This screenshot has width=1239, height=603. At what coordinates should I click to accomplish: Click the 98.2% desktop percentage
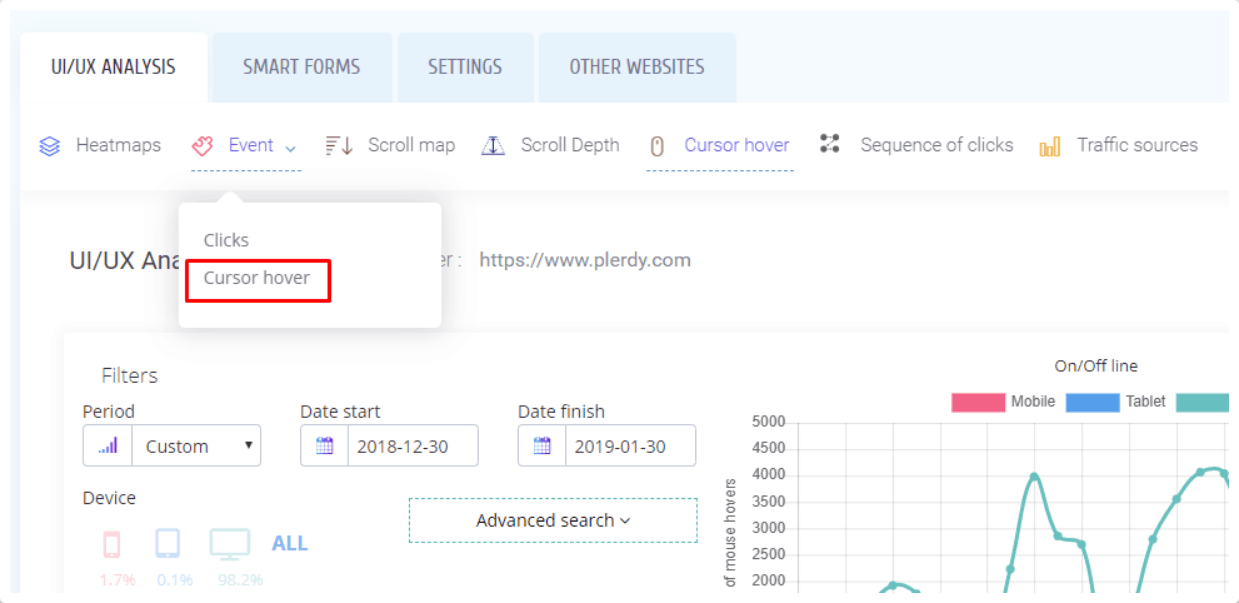click(240, 580)
